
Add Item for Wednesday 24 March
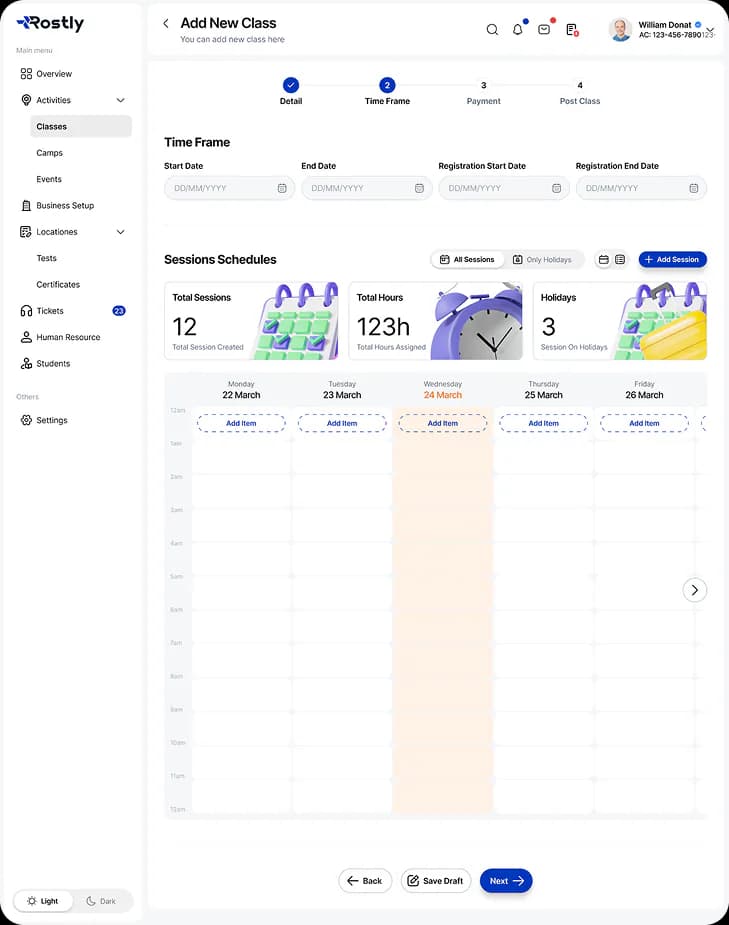(x=443, y=423)
